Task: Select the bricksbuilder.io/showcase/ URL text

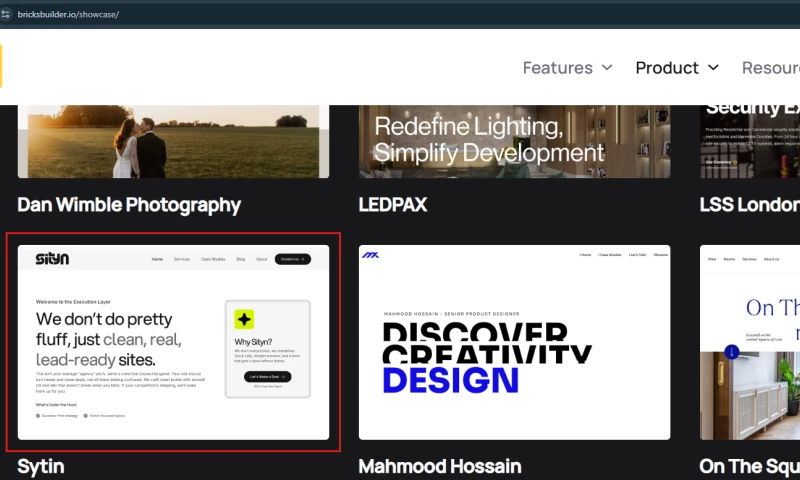Action: pyautogui.click(x=68, y=14)
